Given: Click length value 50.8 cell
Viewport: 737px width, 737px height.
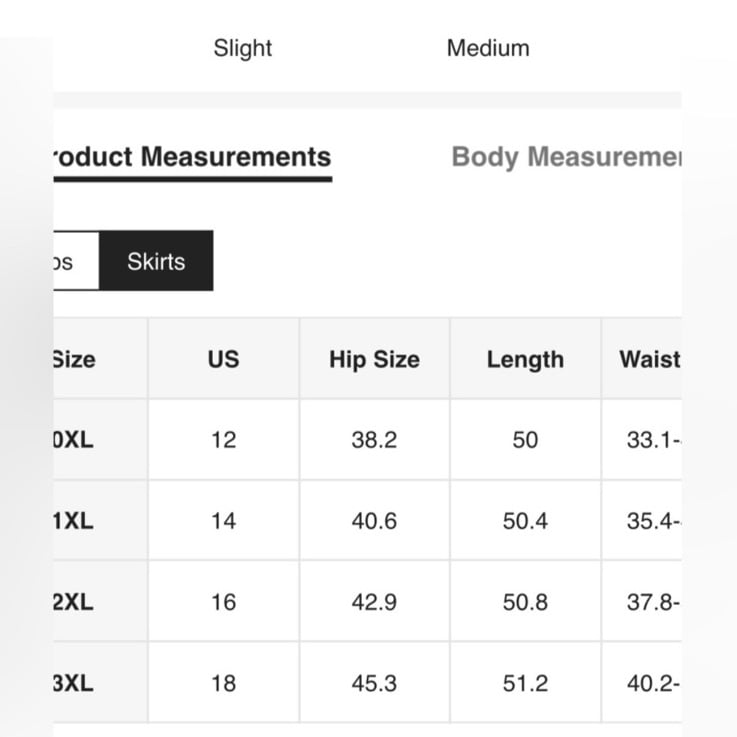Looking at the screenshot, I should click(525, 602).
